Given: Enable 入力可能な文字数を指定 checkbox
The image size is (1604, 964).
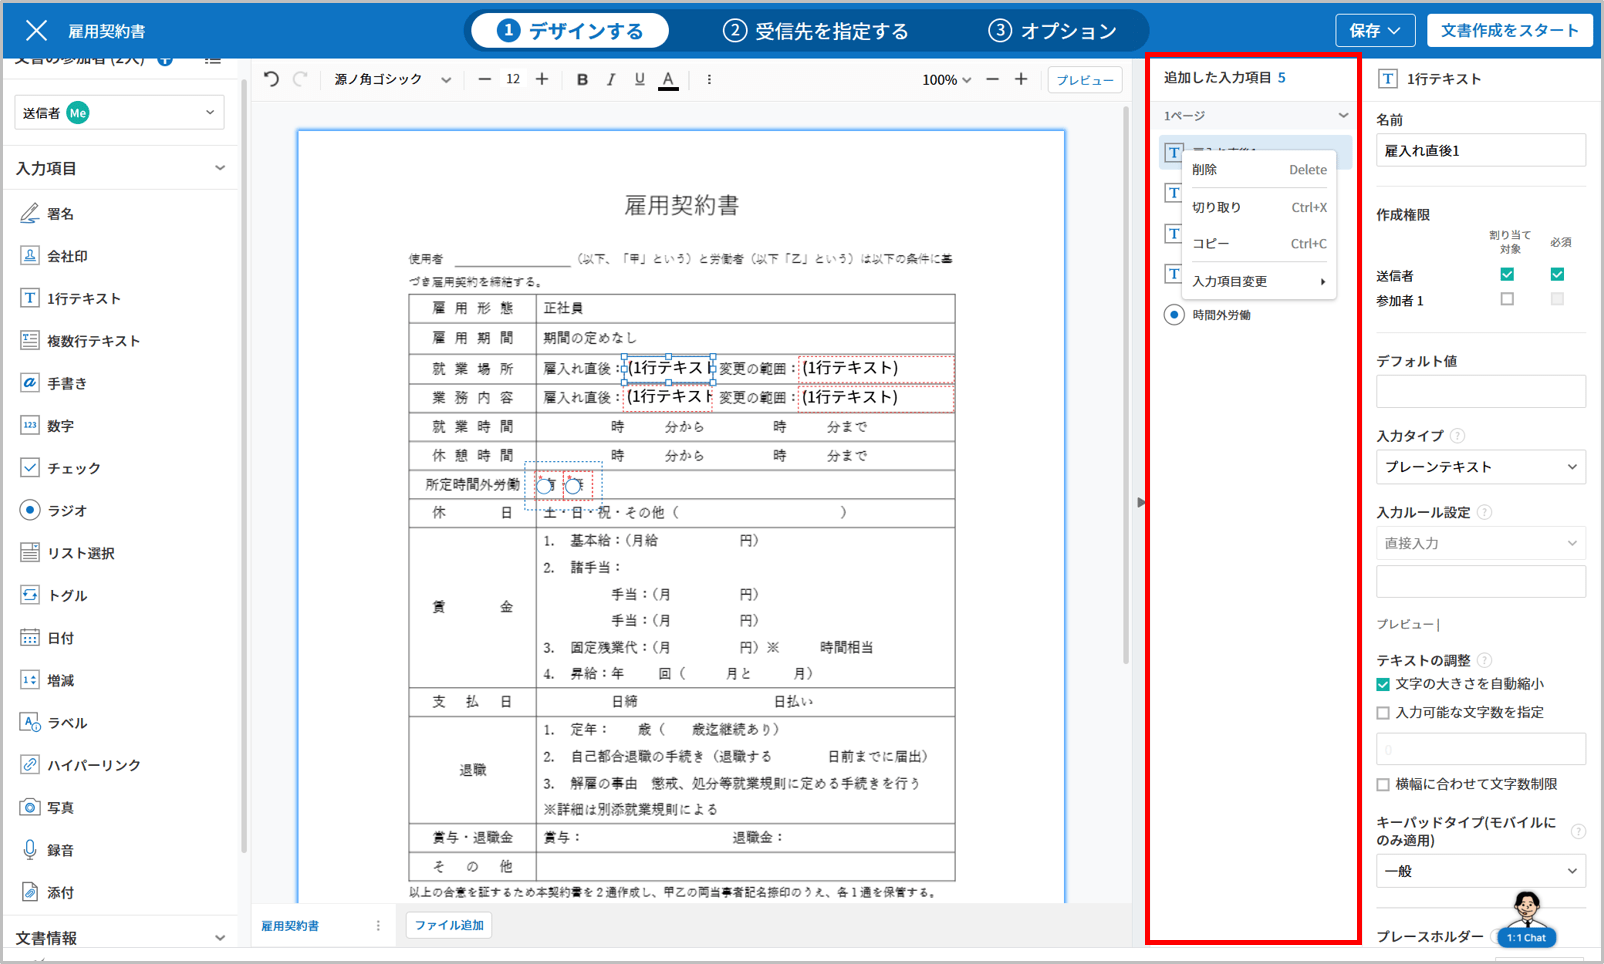Looking at the screenshot, I should click(x=1383, y=713).
